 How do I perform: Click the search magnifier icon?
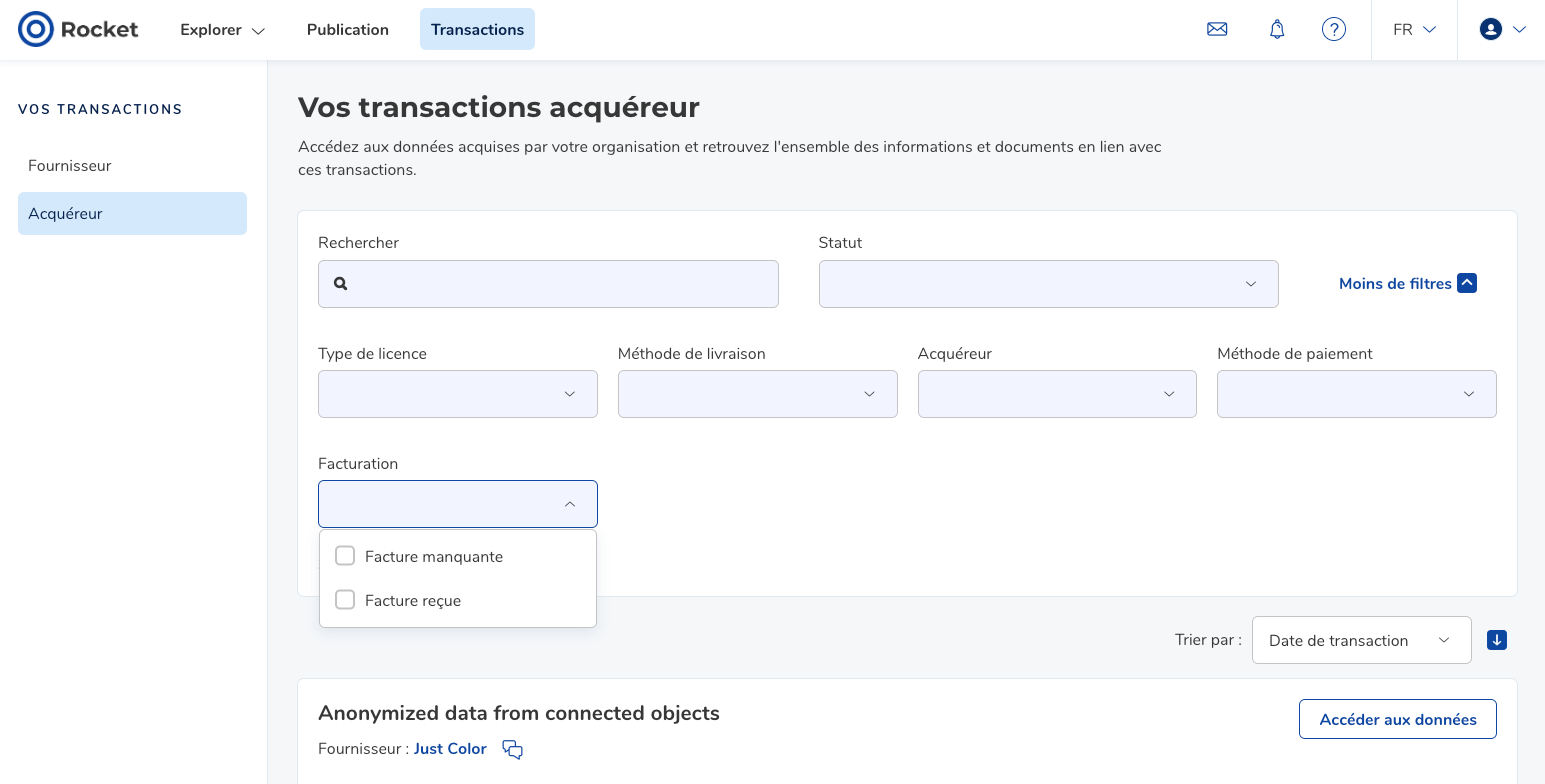point(340,284)
